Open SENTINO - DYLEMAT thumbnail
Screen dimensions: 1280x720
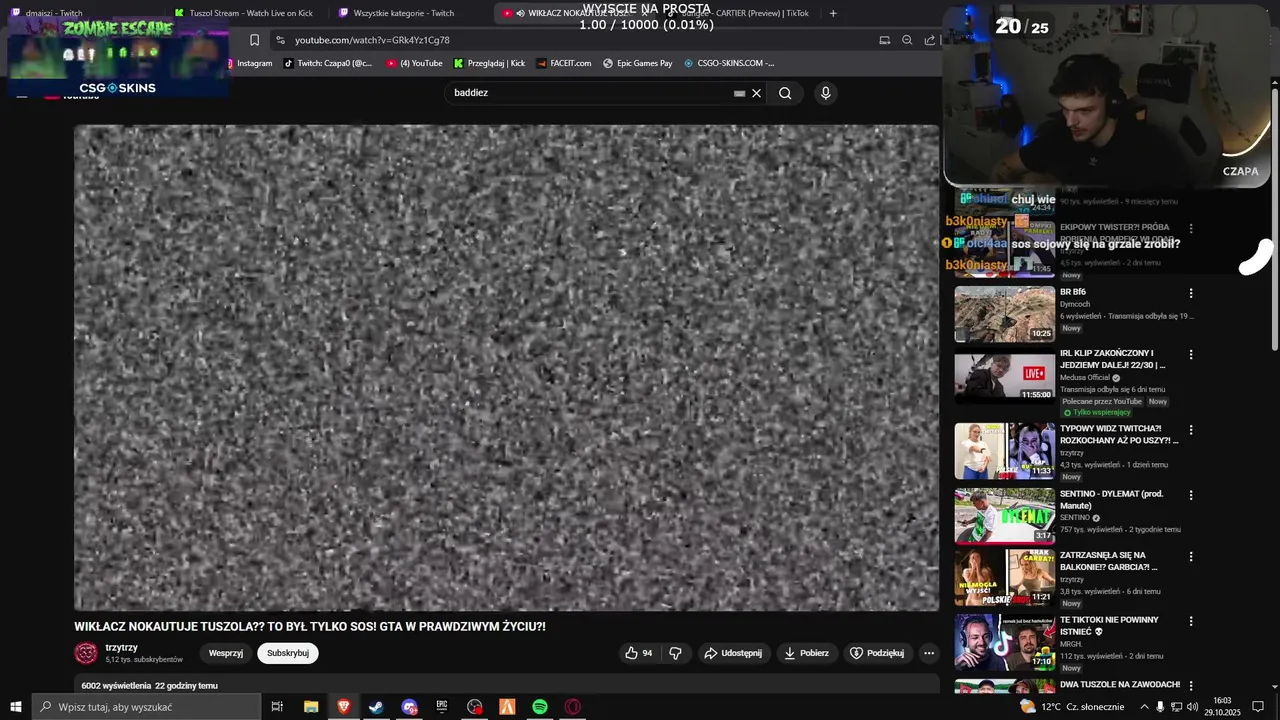point(1005,516)
